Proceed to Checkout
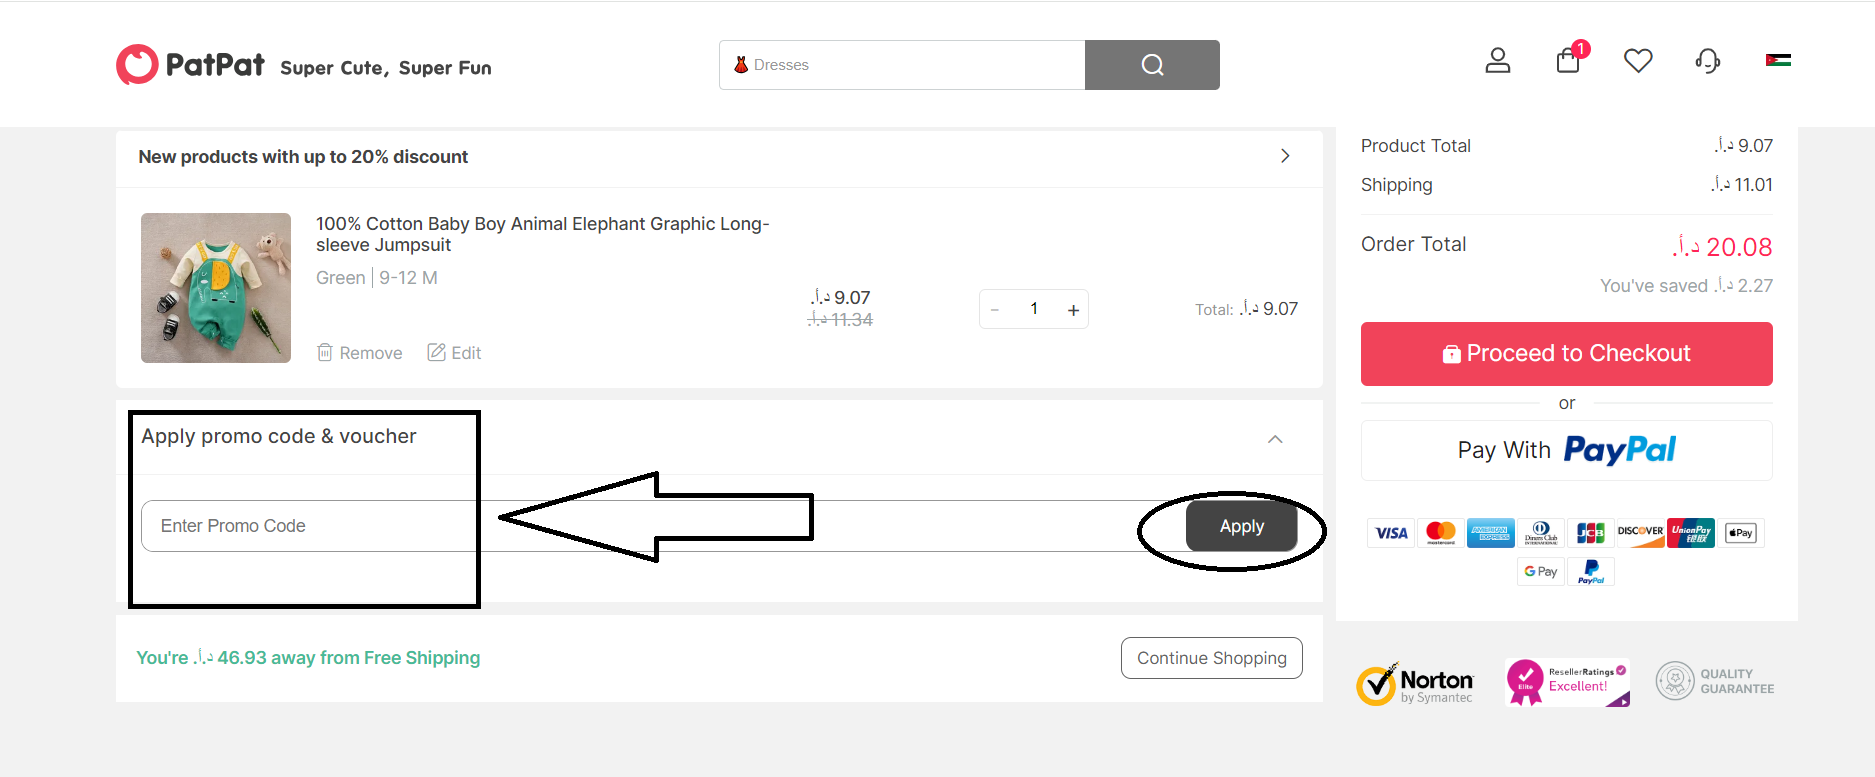The height and width of the screenshot is (777, 1875). tap(1566, 354)
